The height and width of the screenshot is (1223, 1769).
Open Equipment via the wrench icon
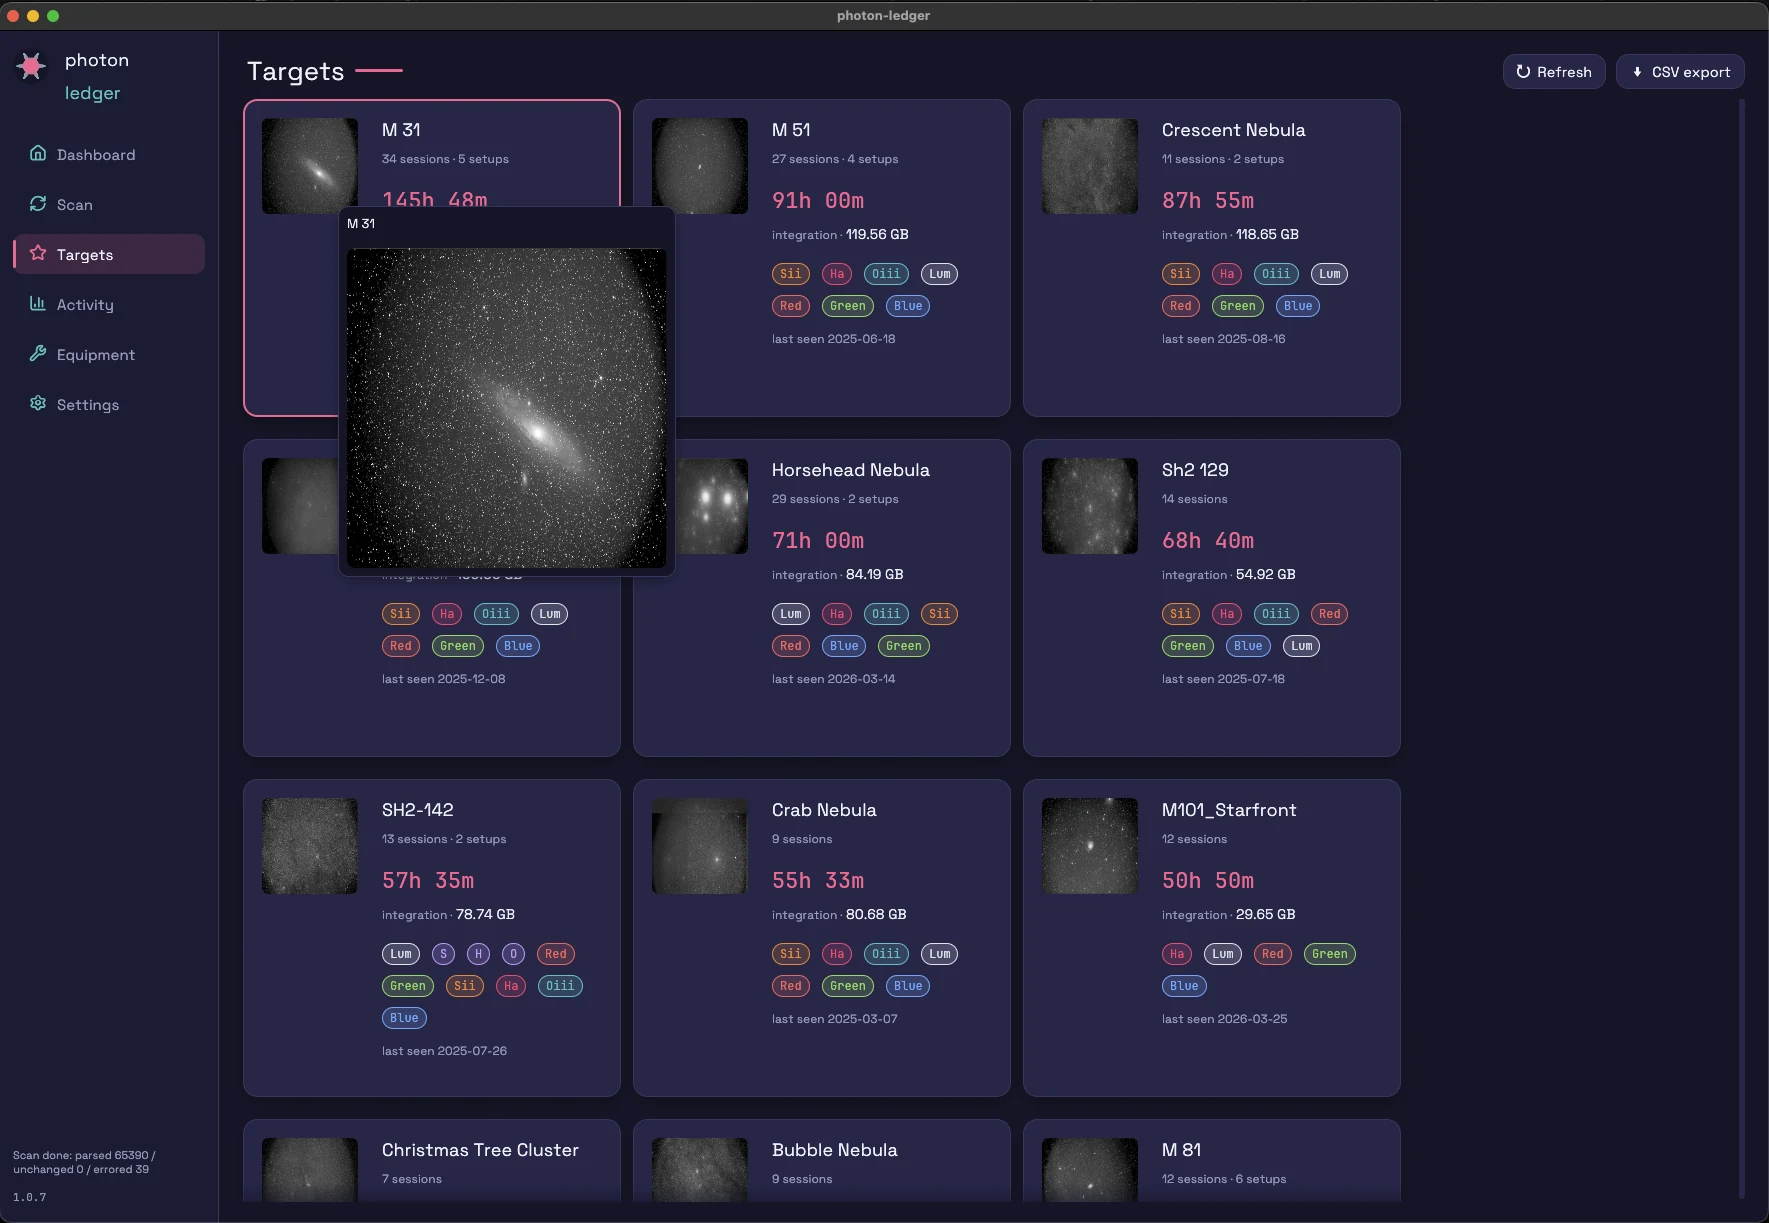(38, 353)
